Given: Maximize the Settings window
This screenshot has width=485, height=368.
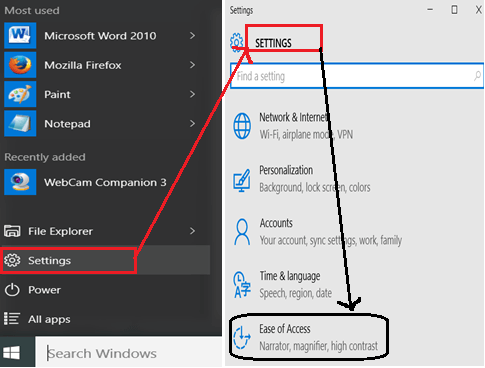Looking at the screenshot, I should (x=454, y=10).
